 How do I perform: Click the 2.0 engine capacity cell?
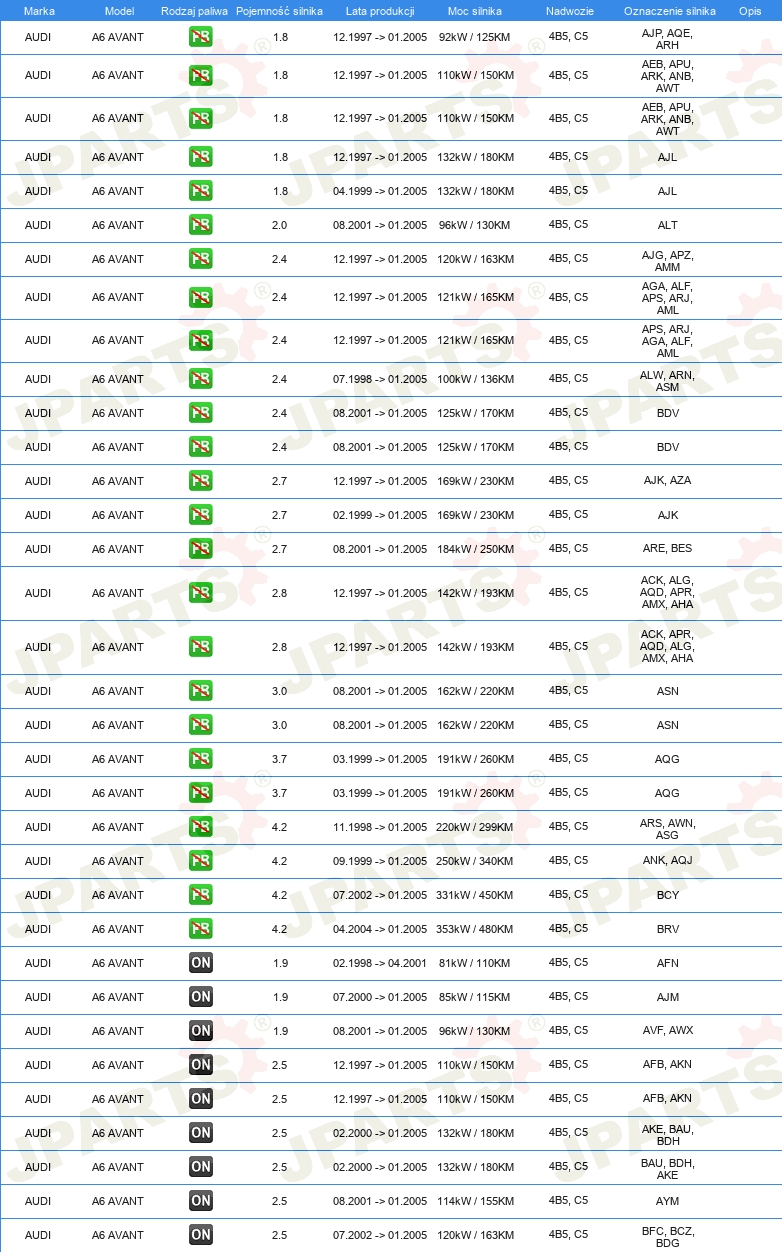click(x=279, y=225)
